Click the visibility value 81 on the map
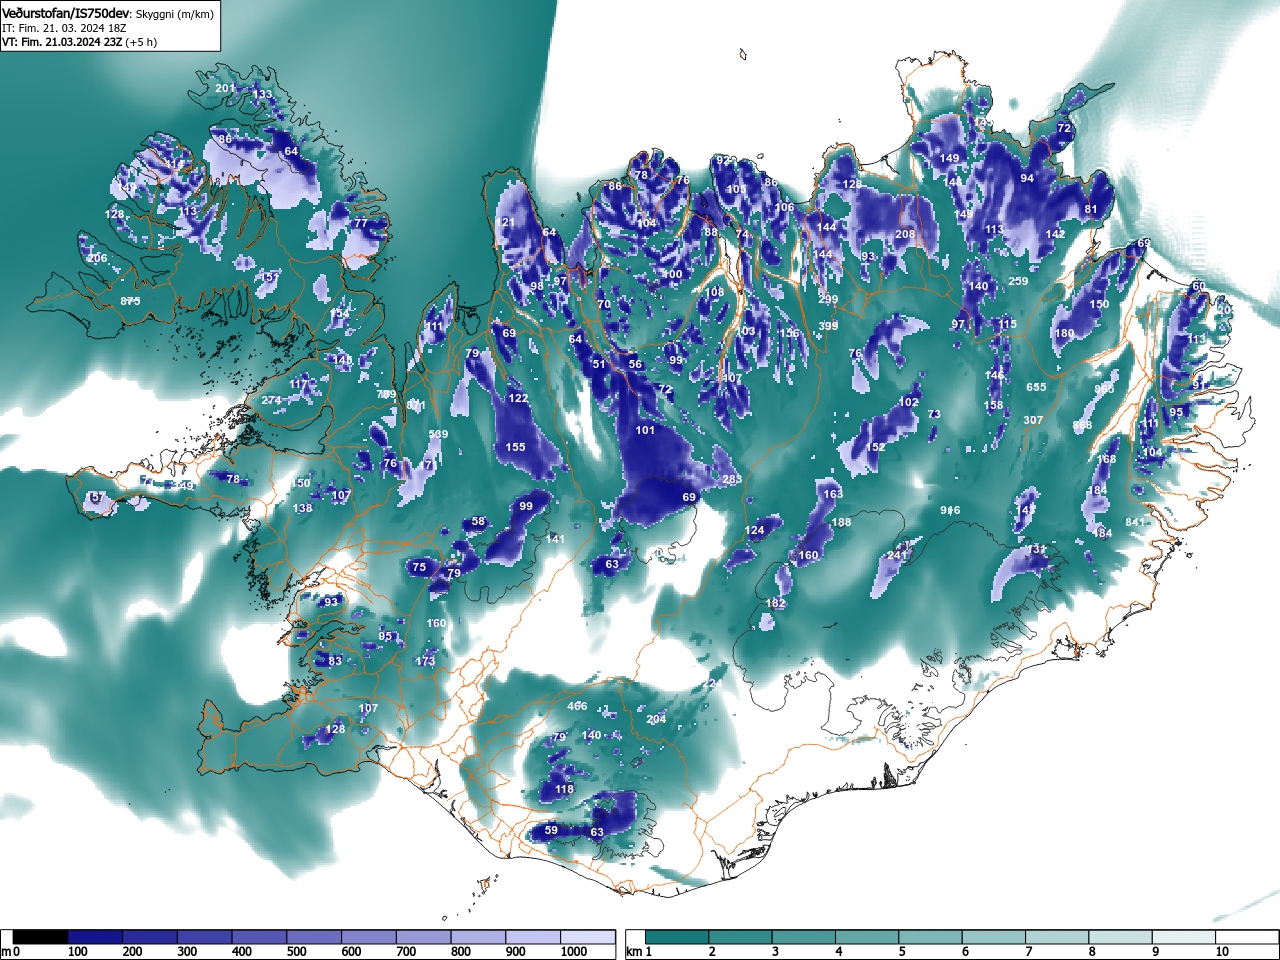 (1091, 210)
